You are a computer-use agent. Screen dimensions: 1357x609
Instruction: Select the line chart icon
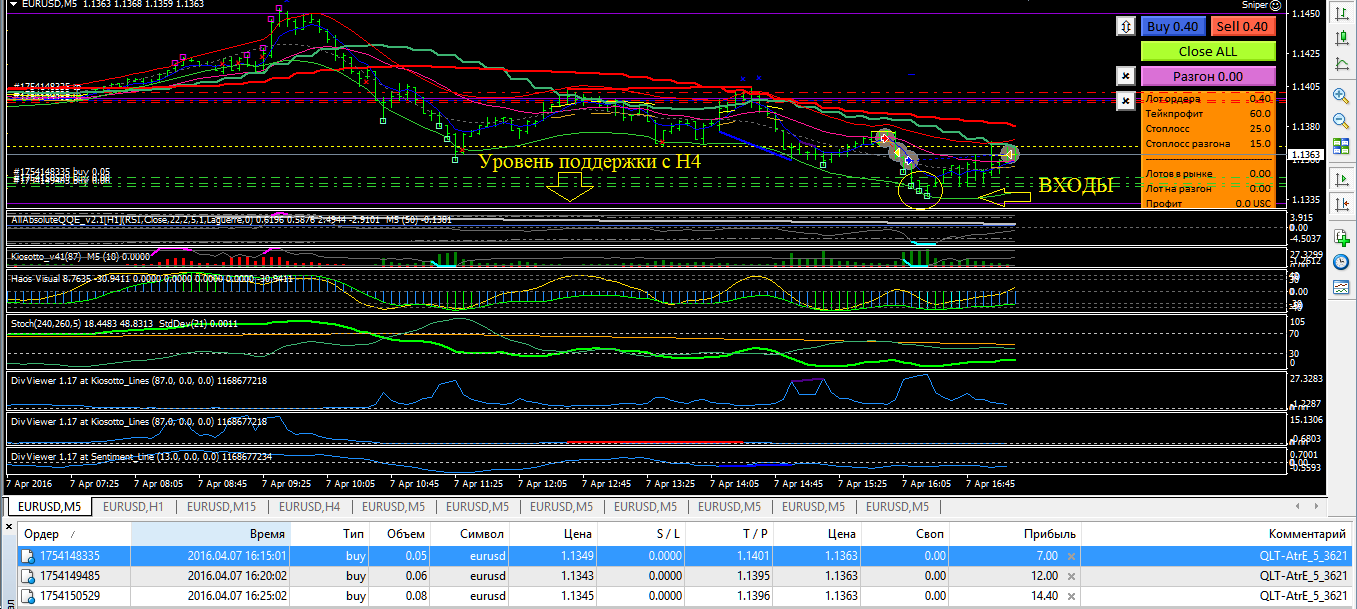pyautogui.click(x=1341, y=63)
